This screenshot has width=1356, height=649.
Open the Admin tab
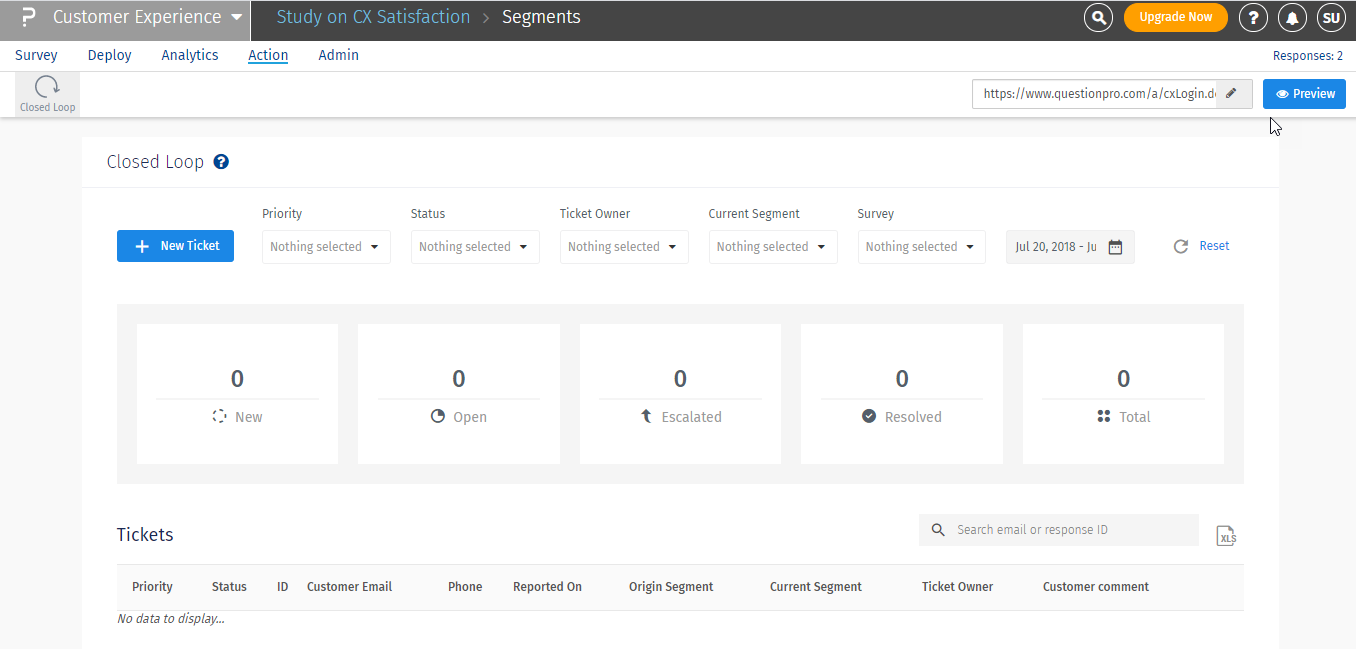click(x=338, y=55)
